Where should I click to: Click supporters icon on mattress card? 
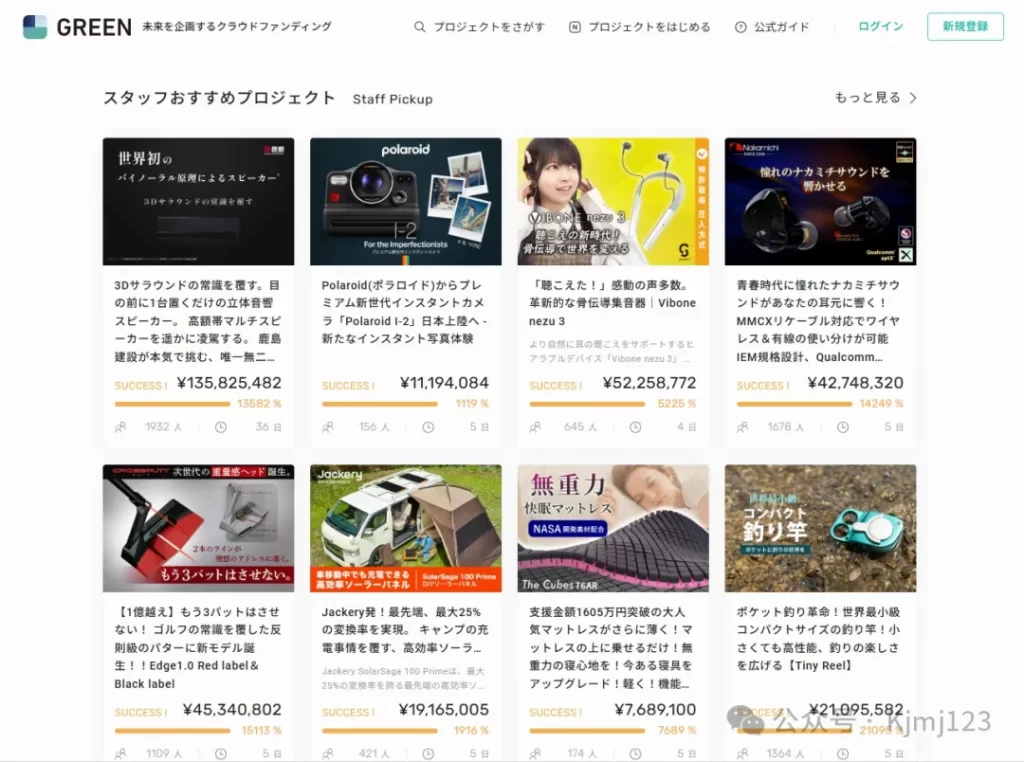pos(536,754)
